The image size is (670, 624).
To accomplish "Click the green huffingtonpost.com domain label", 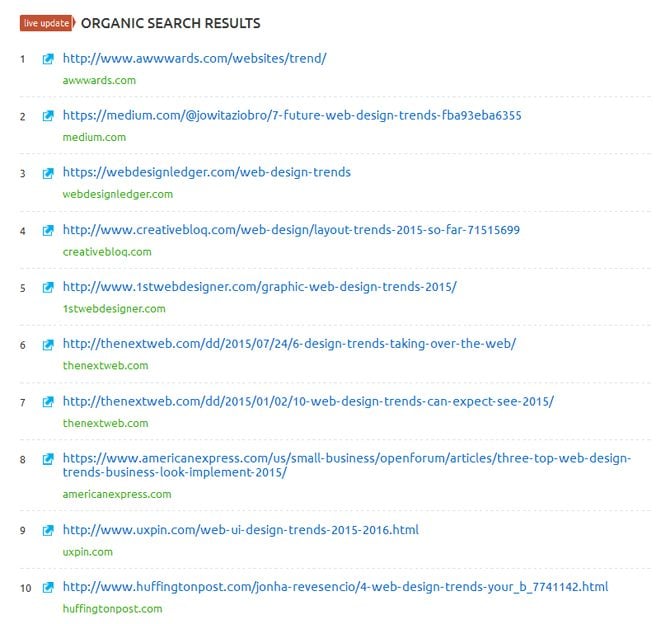I will click(x=112, y=608).
